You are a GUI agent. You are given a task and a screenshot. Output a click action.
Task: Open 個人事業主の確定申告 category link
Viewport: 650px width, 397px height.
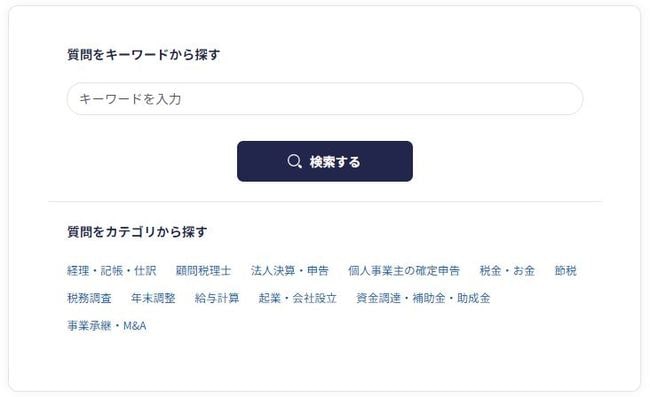(x=404, y=271)
